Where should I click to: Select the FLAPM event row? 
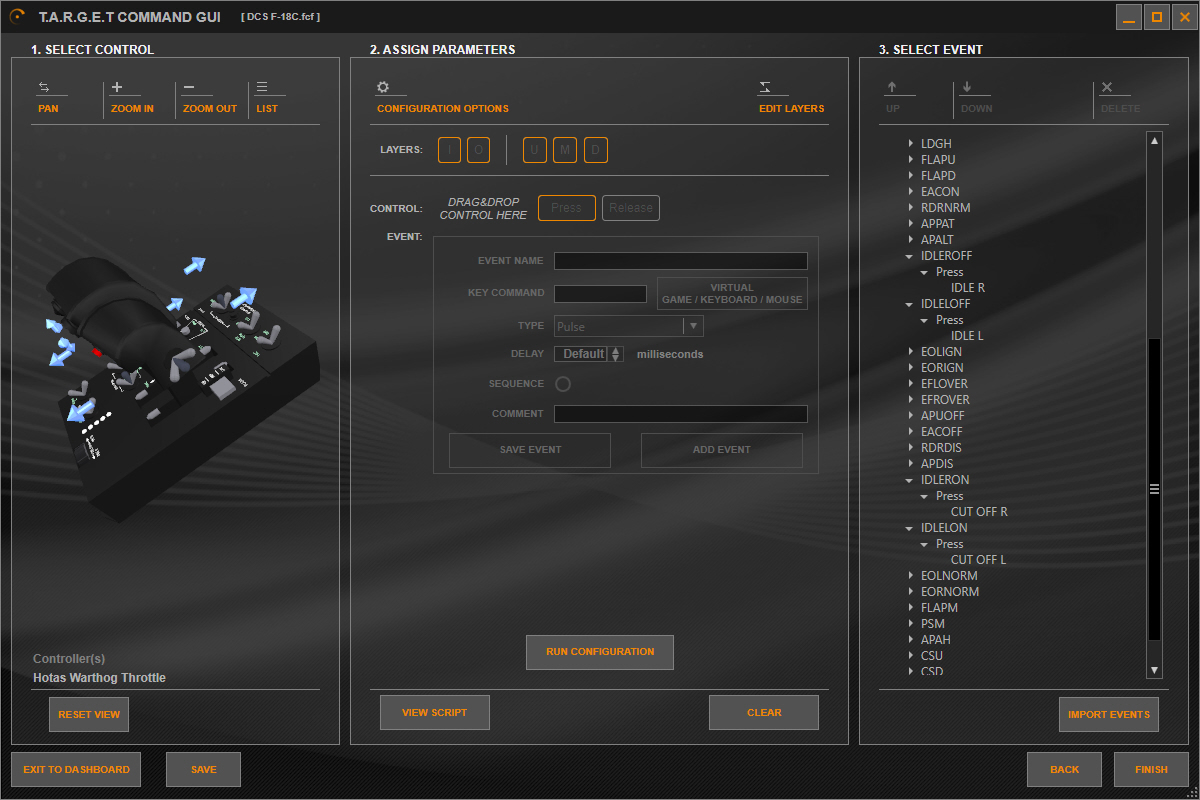(939, 608)
